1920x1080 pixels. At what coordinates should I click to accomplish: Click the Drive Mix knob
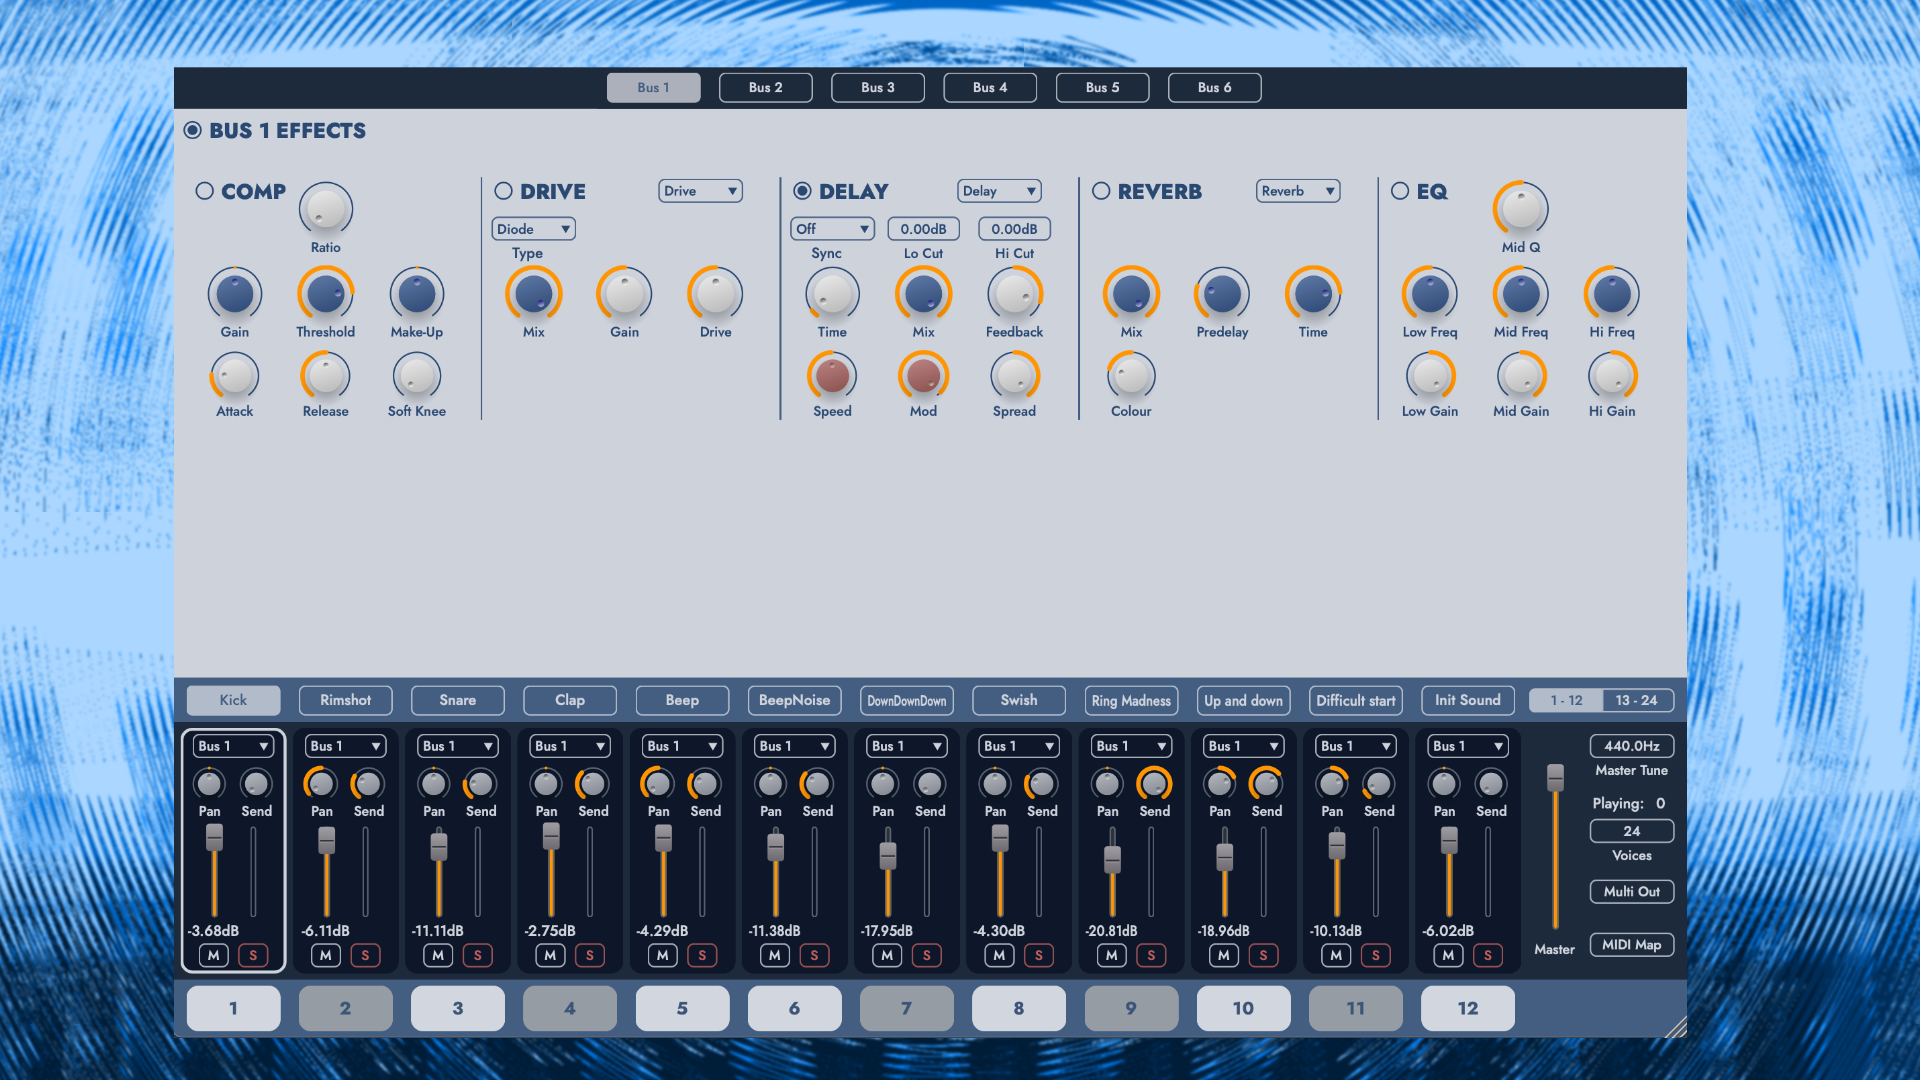(x=533, y=294)
